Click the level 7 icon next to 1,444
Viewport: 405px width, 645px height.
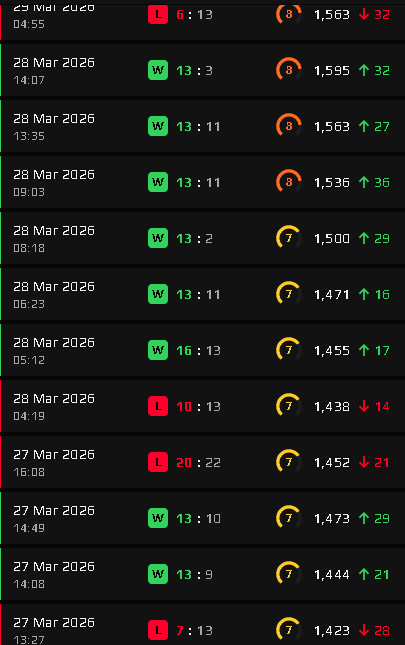click(289, 574)
